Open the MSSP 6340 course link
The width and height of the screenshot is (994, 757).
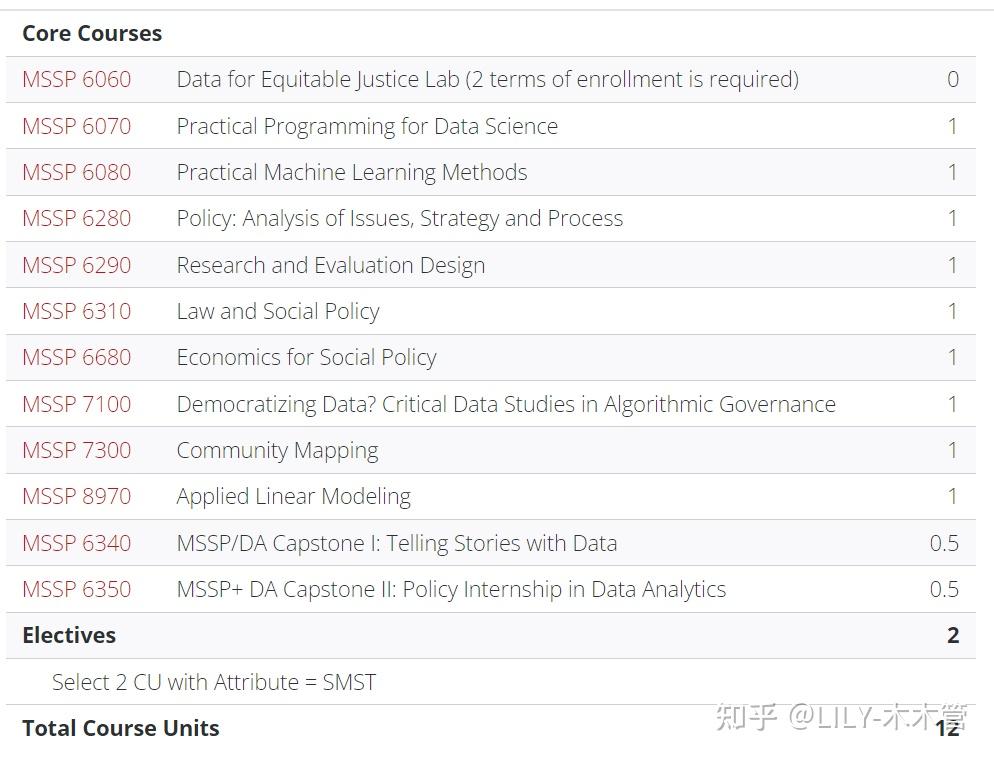tap(77, 543)
